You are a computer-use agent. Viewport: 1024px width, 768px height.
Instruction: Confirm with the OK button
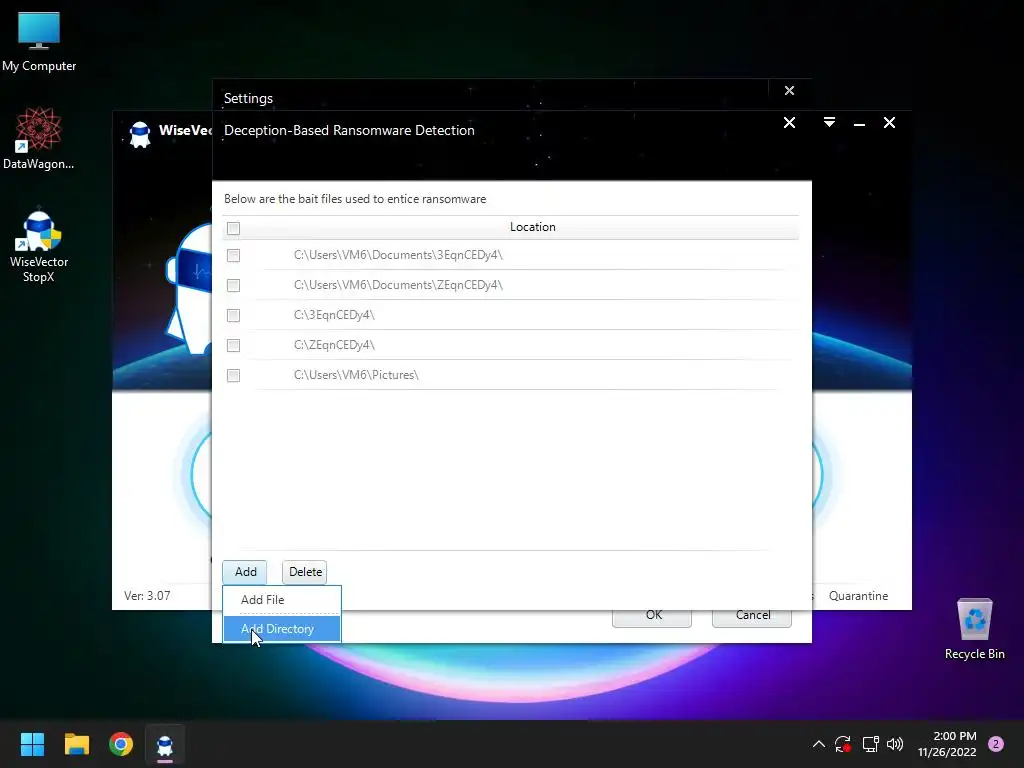[x=652, y=617]
